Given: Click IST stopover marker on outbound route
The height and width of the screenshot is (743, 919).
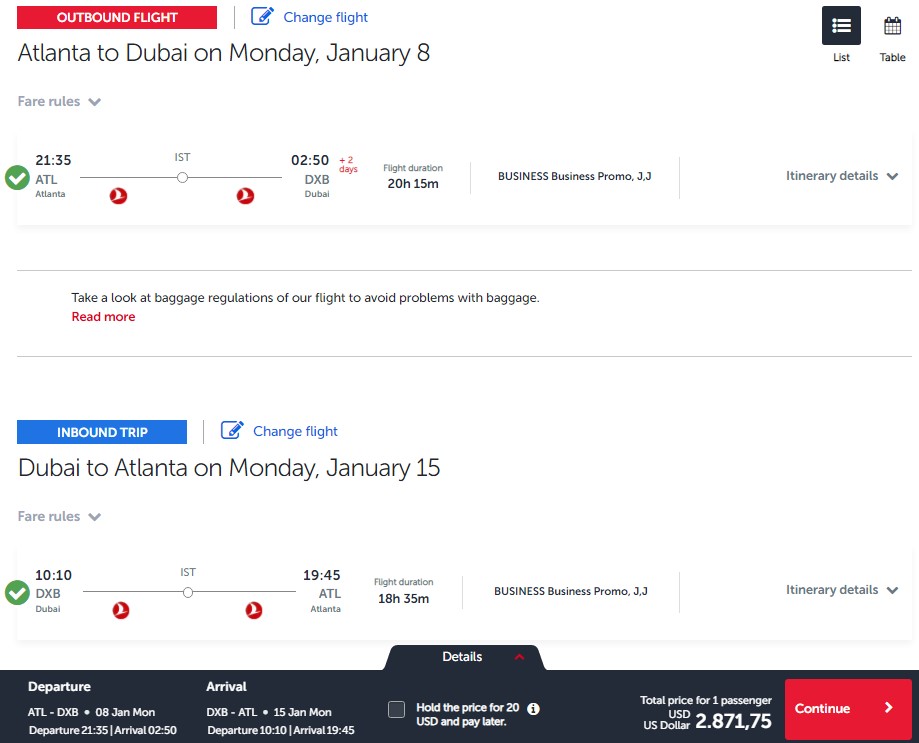Looking at the screenshot, I should tap(182, 178).
